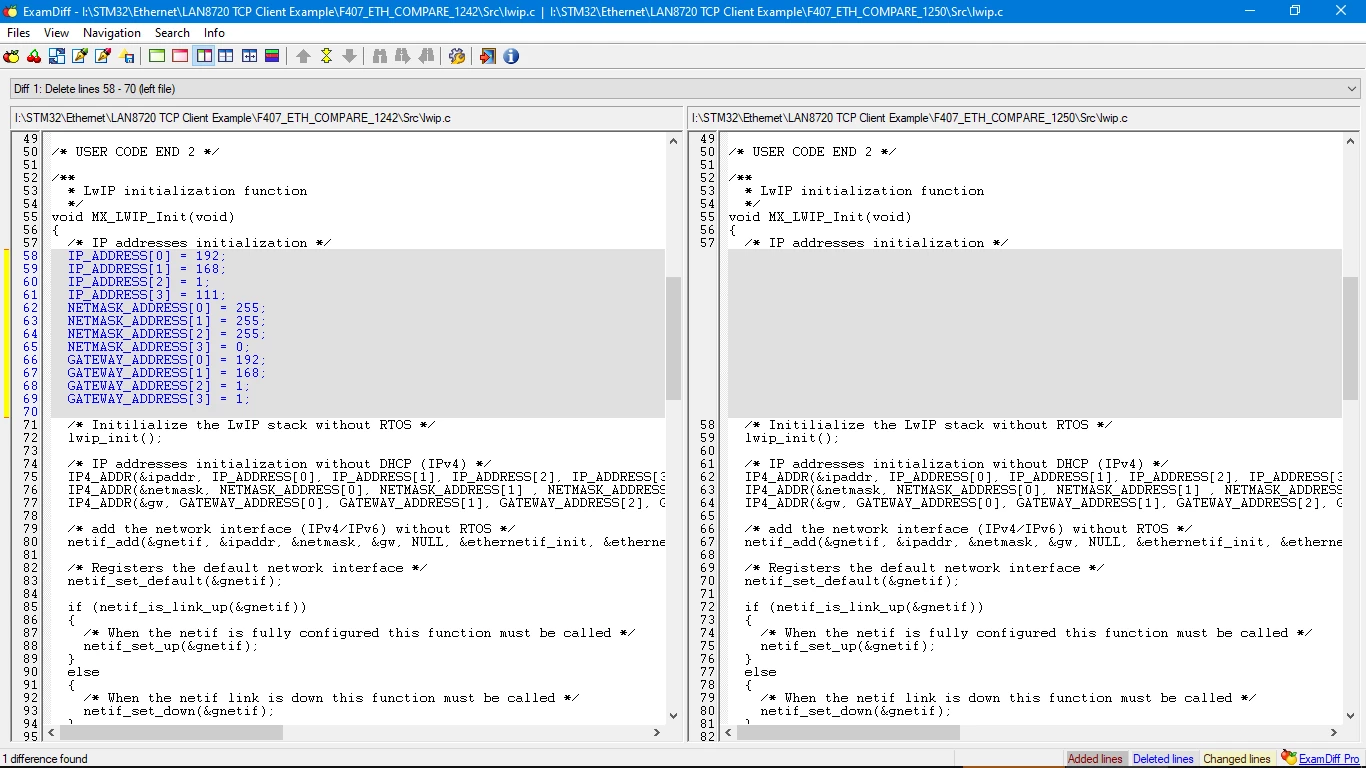Click the left pane horizontal scrollbar left arrow
The width and height of the screenshot is (1366, 768).
[x=52, y=732]
